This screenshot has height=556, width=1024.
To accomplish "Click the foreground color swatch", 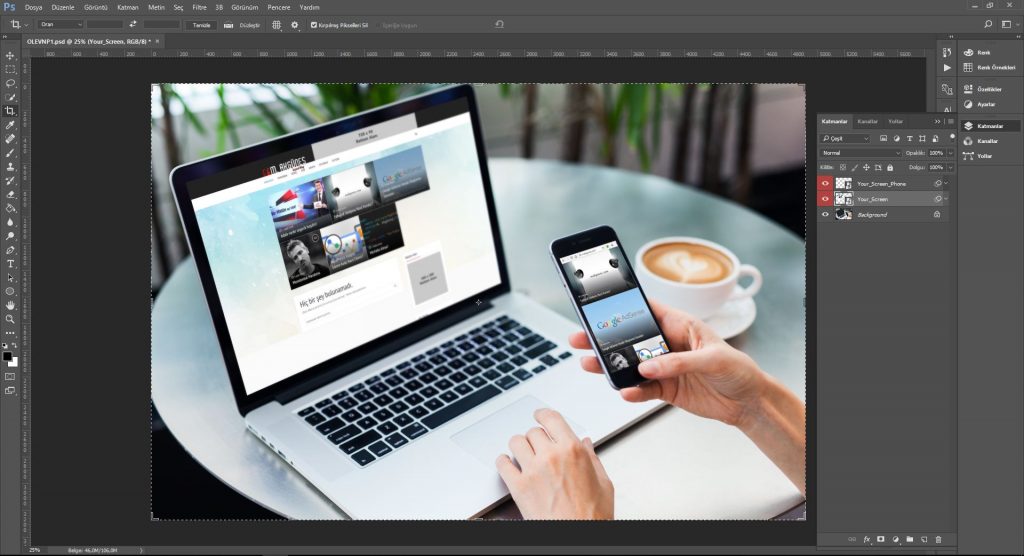I will 7,355.
